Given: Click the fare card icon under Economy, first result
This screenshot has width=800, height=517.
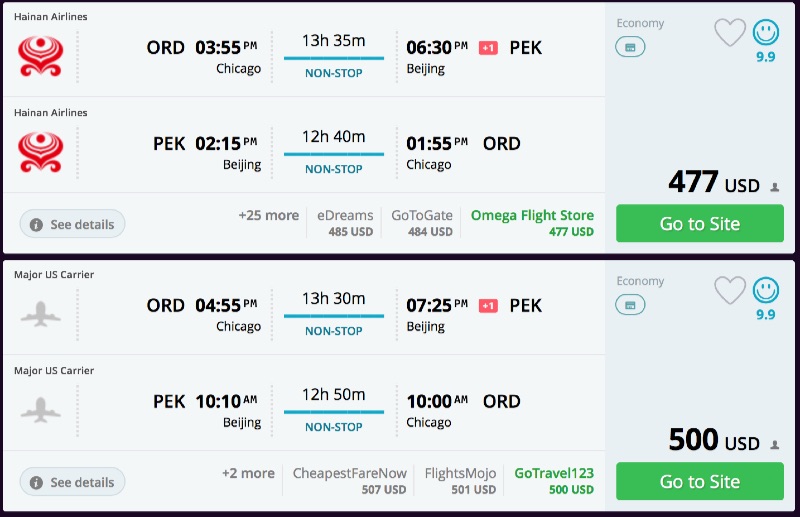Looking at the screenshot, I should pyautogui.click(x=630, y=47).
